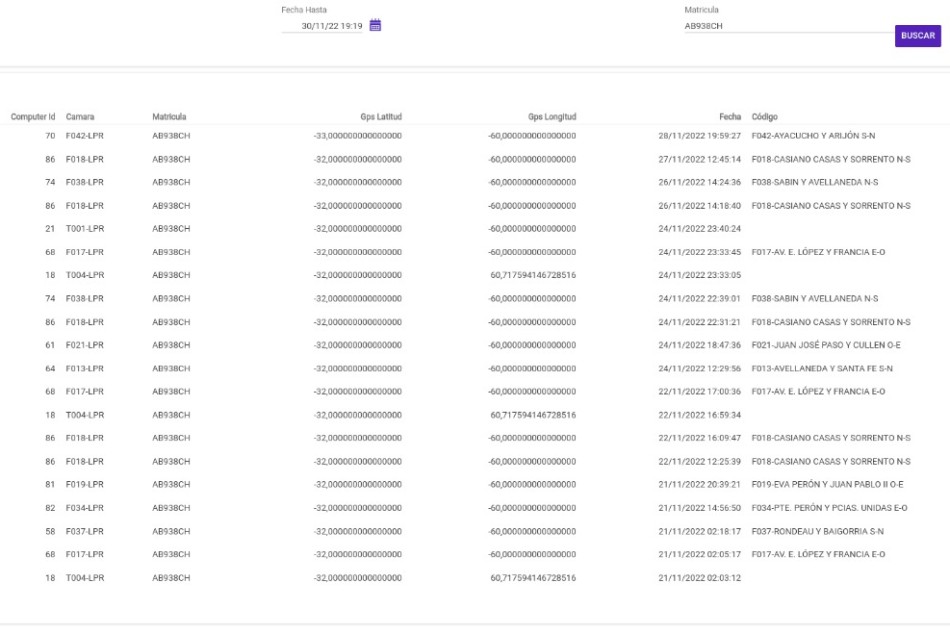Viewport: 950px width, 634px height.
Task: Sort by Camara column header
Action: [80, 117]
